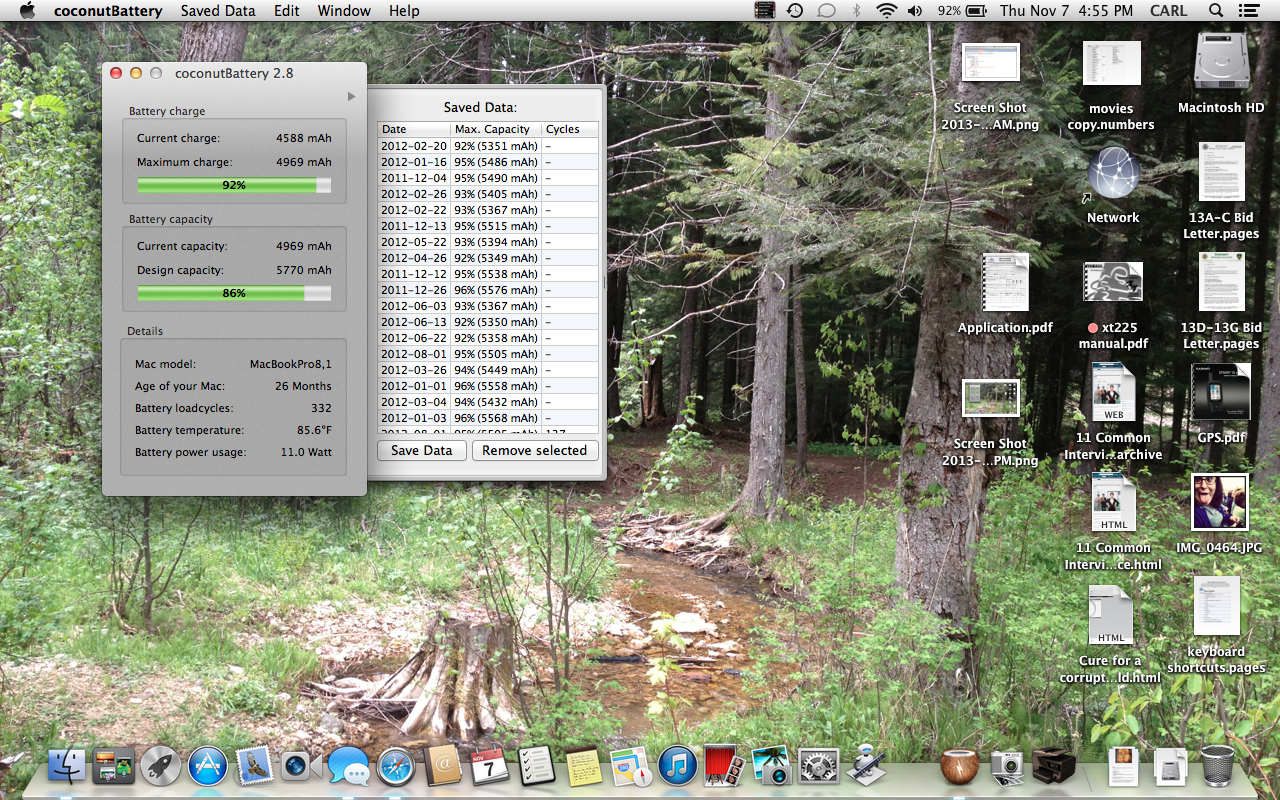Open the Trash in the Dock
The image size is (1280, 800).
coord(1216,766)
